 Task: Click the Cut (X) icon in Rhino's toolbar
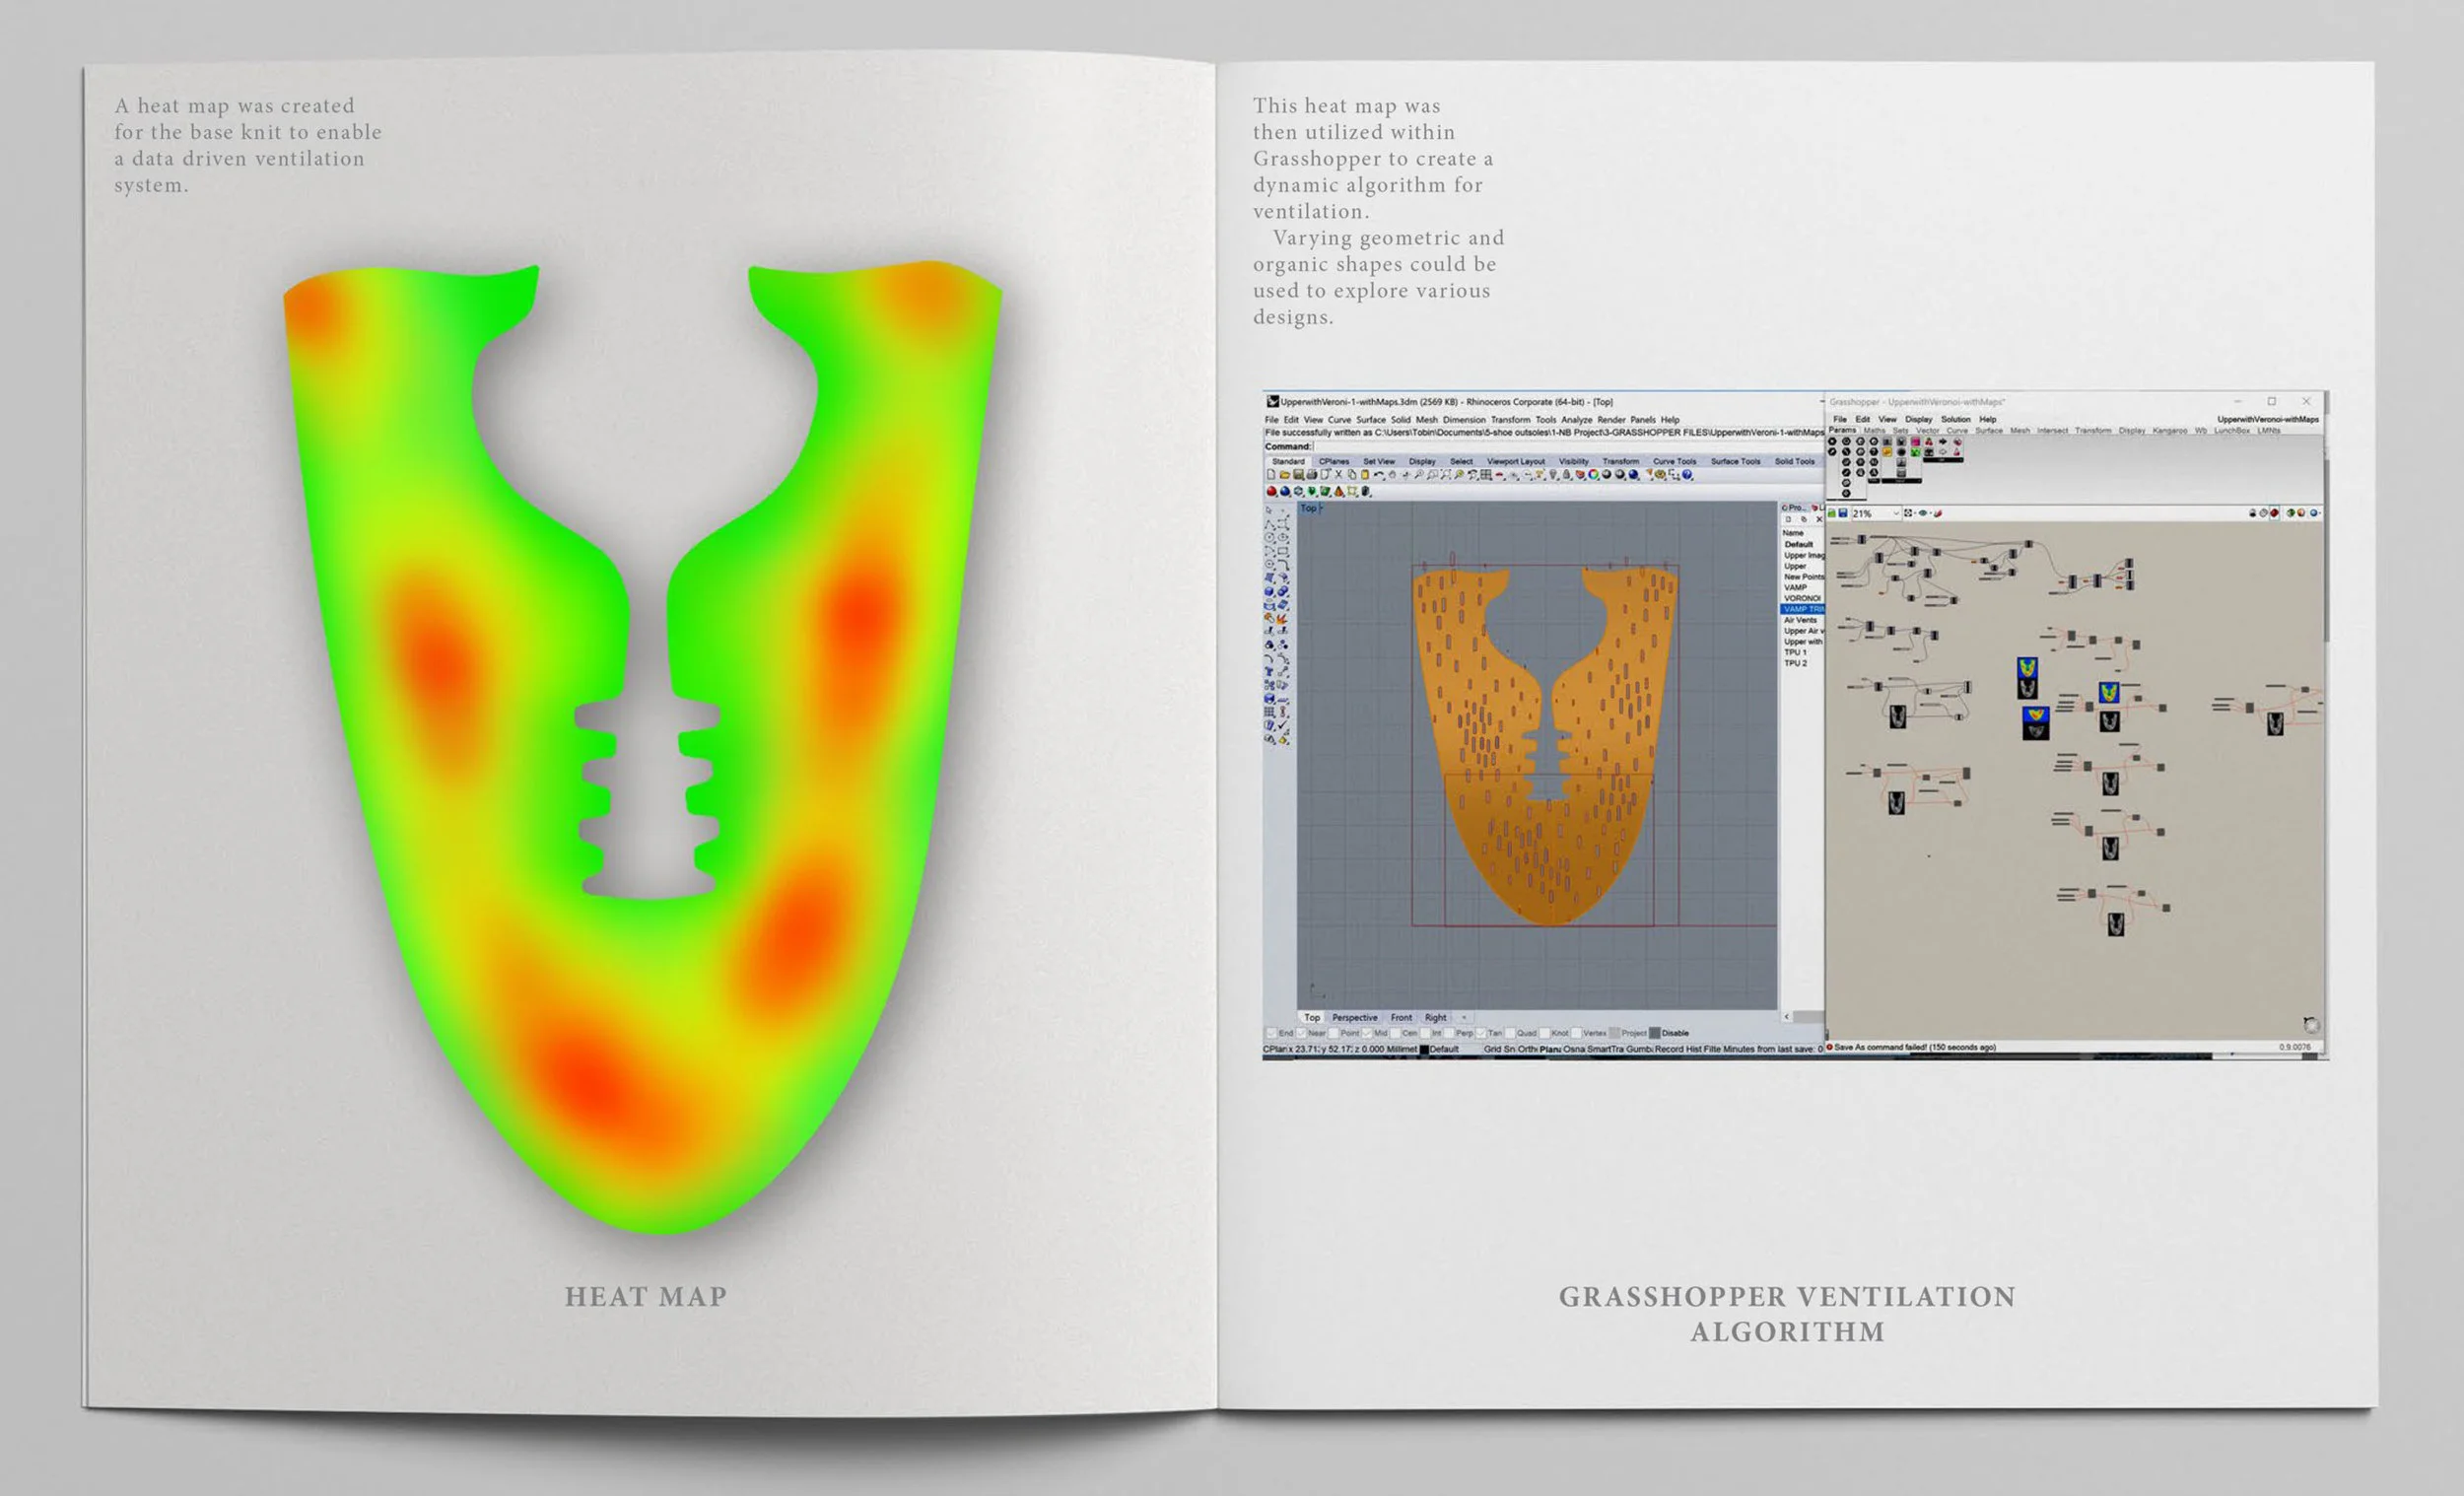[1339, 475]
